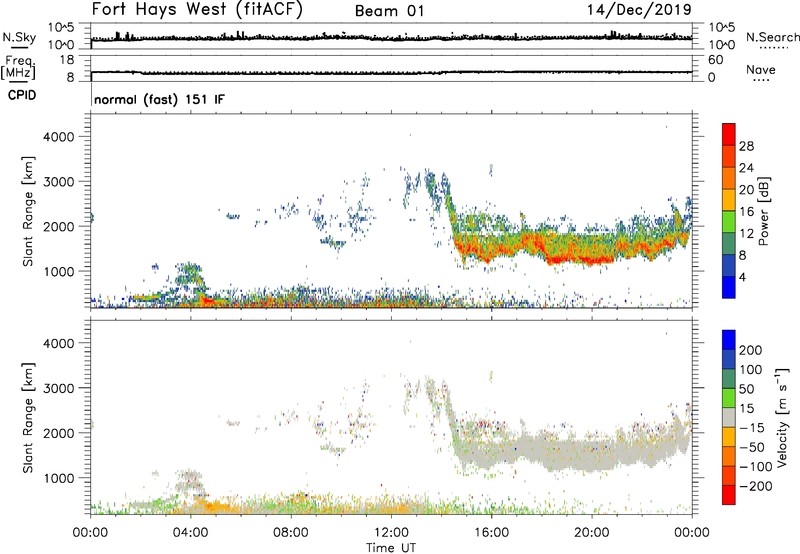Click the 'Freq. [MHz]' axis label
Viewport: 800px width, 554px height.
pos(19,67)
